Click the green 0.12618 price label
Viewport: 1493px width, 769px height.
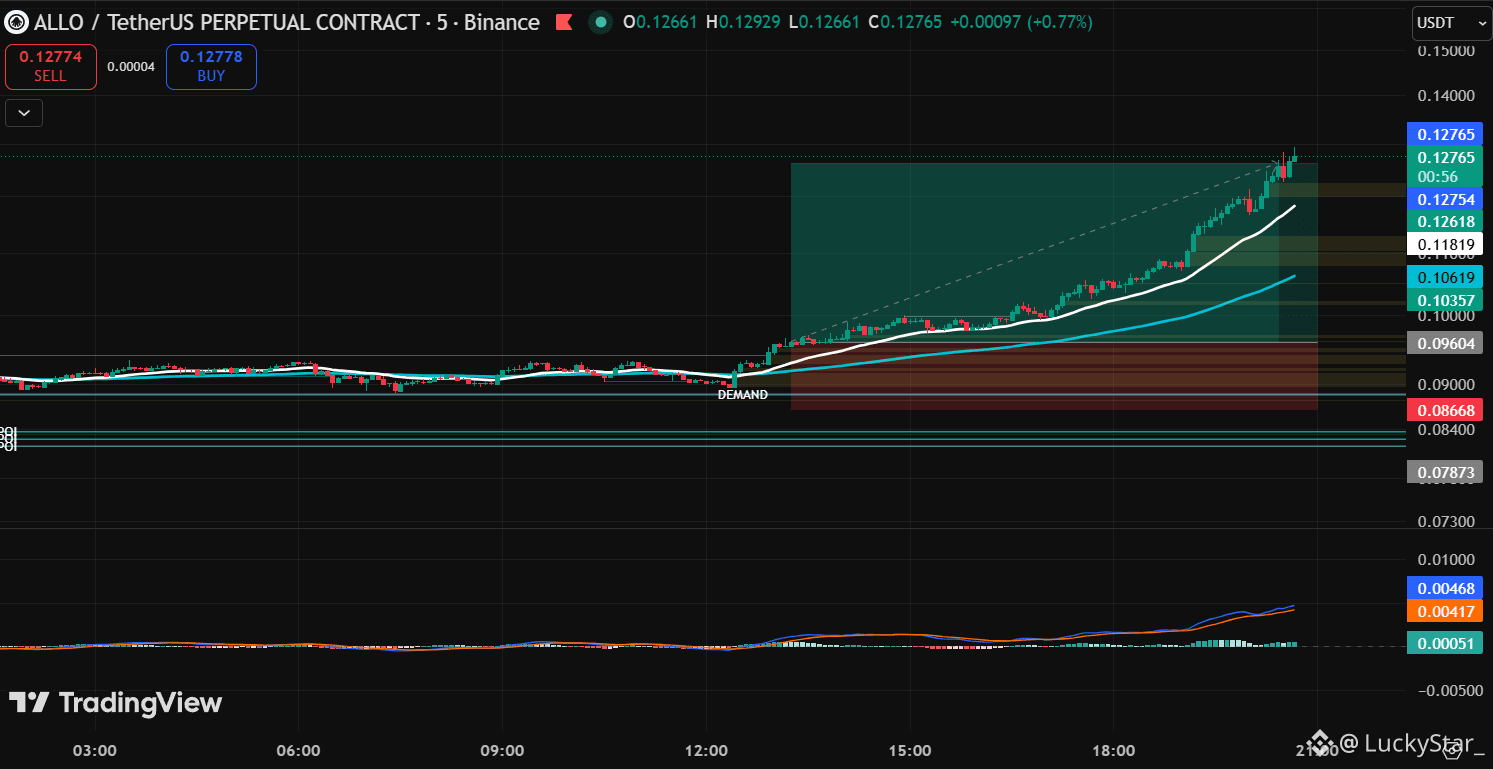[x=1446, y=222]
